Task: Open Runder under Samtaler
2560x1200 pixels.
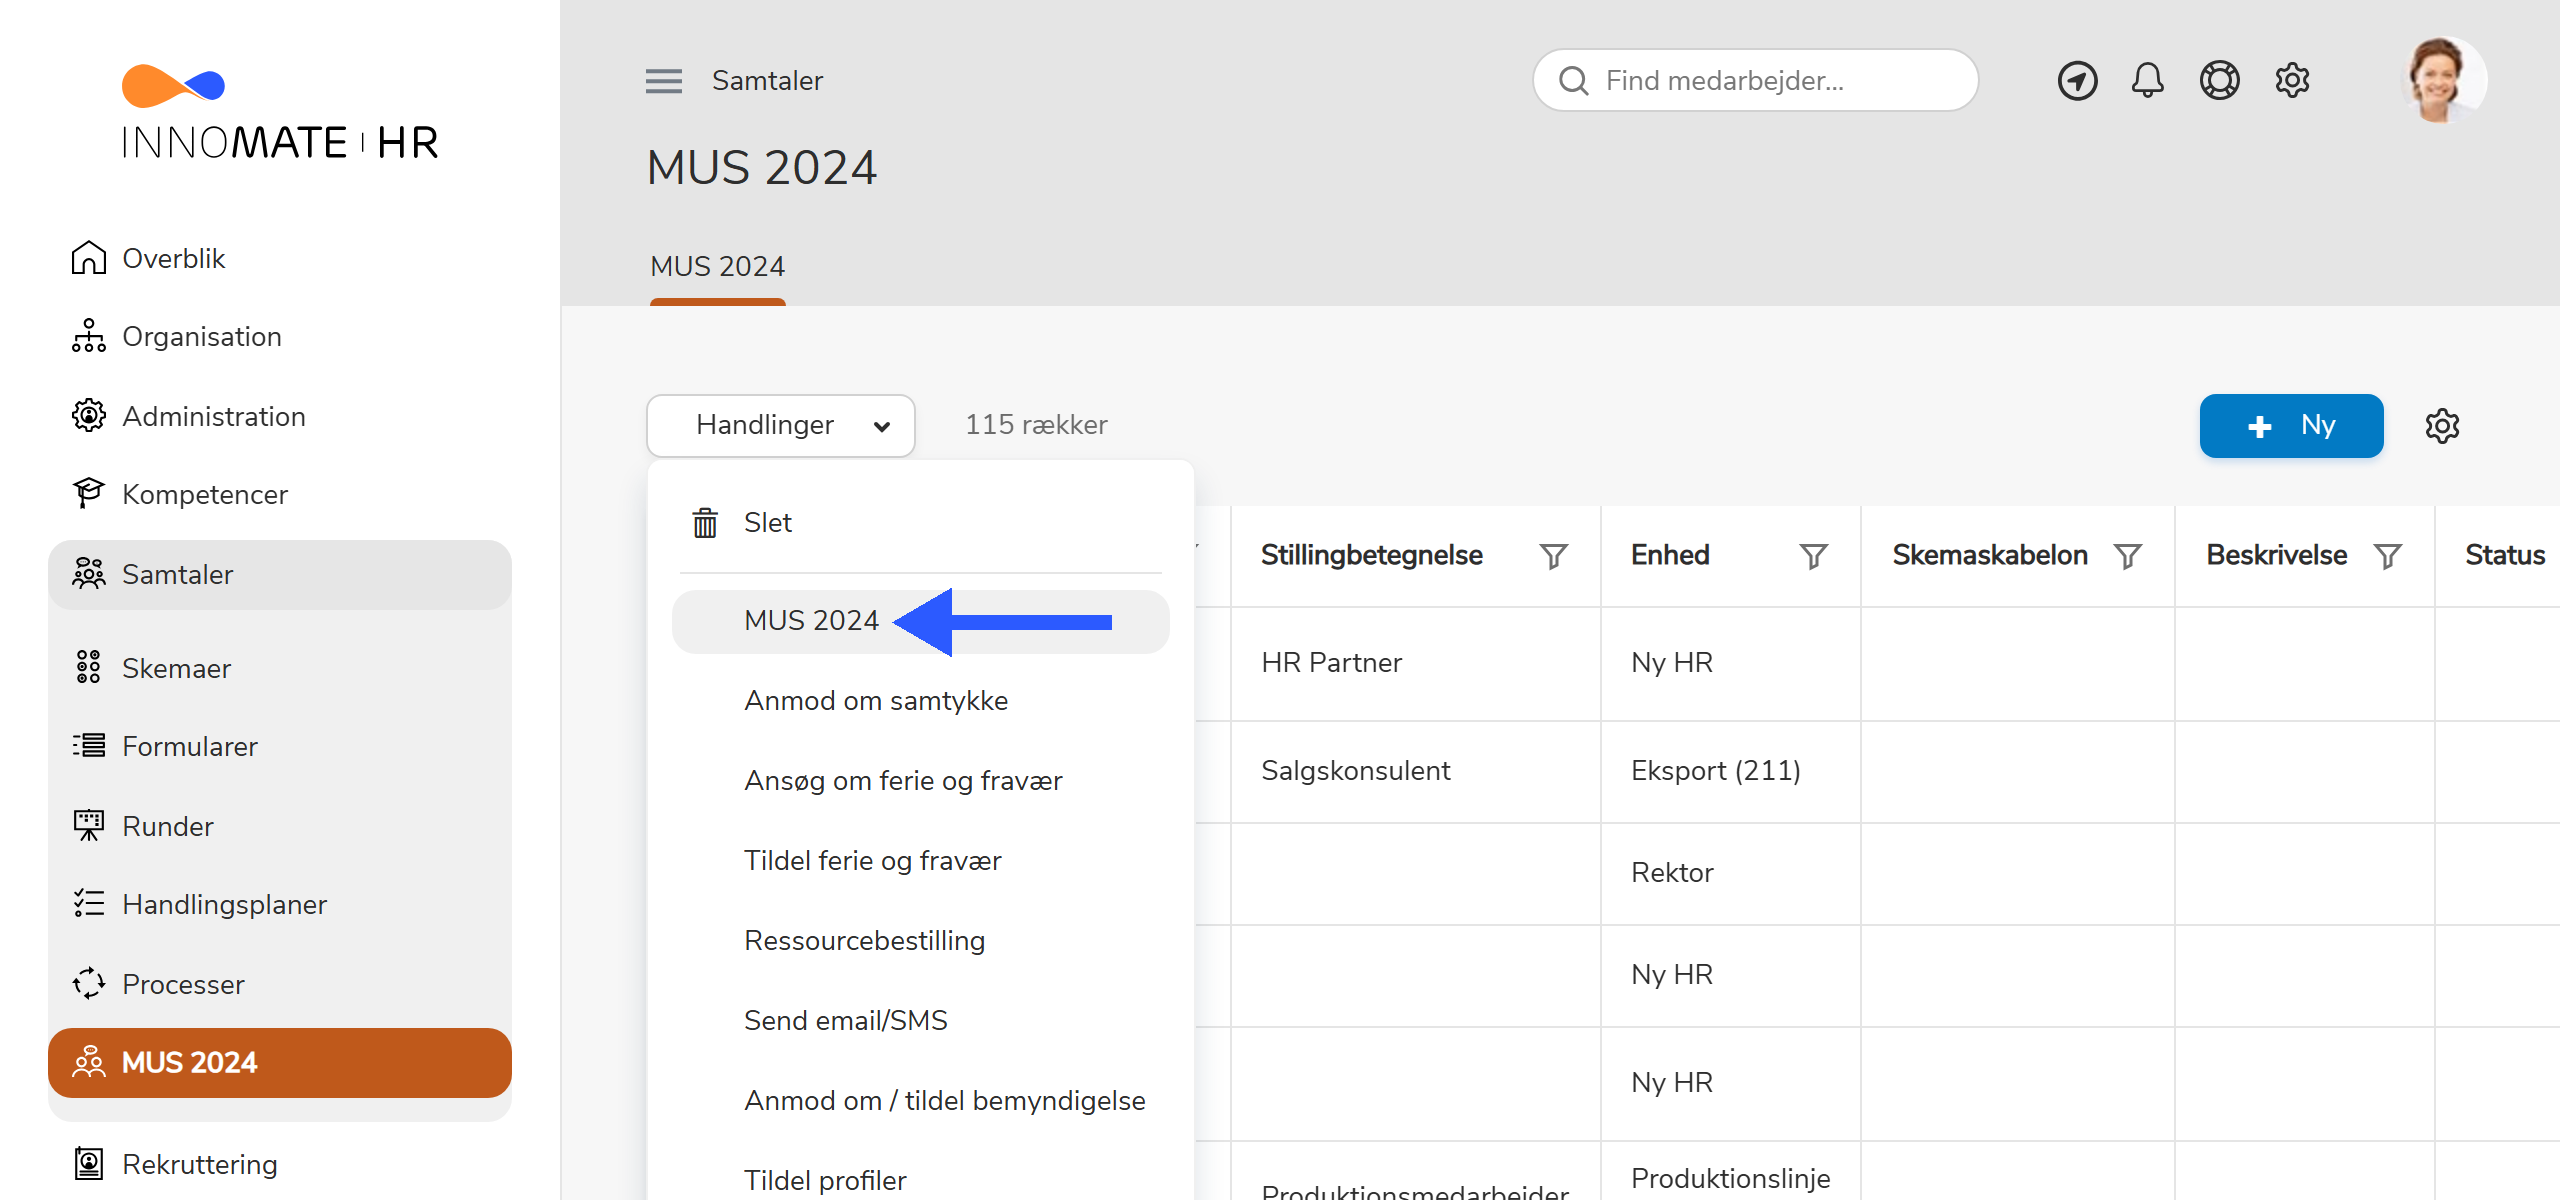Action: pyautogui.click(x=280, y=826)
